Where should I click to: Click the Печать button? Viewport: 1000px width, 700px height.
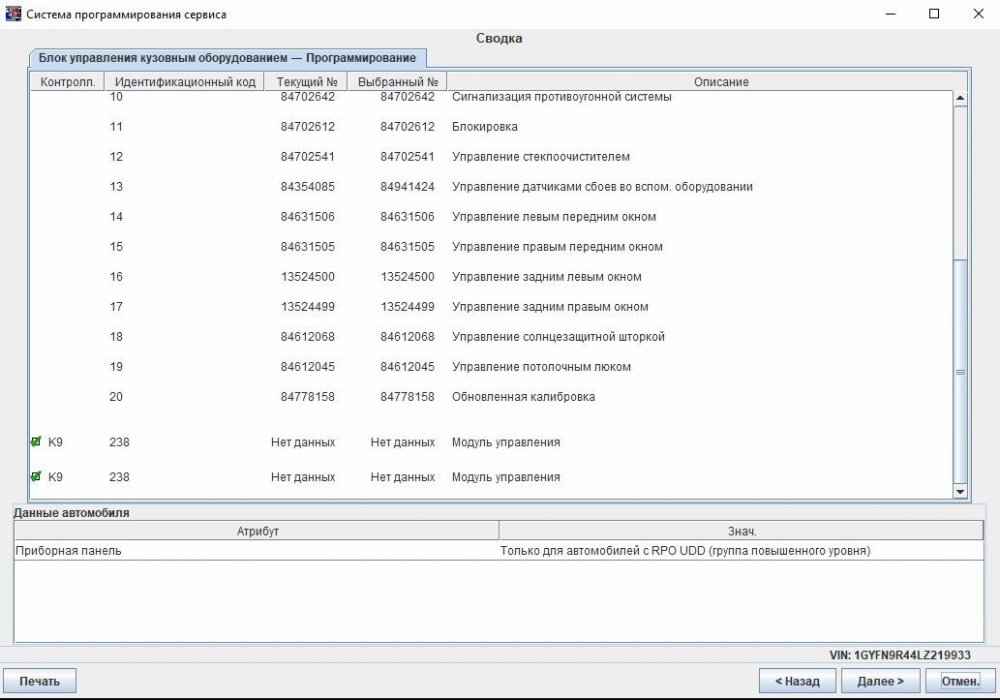[x=40, y=681]
